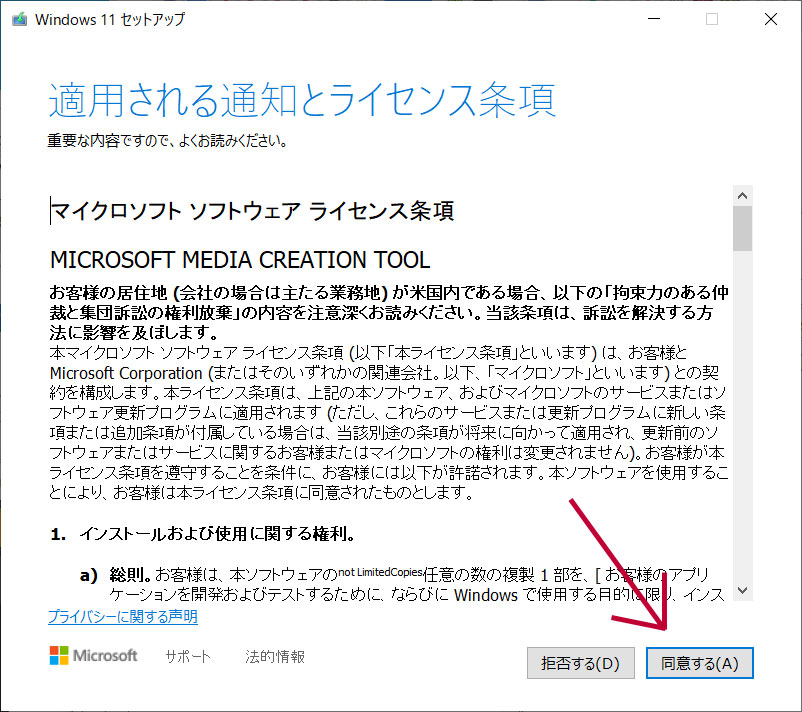Click the 適用される通知とライセンス条項 page title
802x712 pixels.
pos(302,102)
